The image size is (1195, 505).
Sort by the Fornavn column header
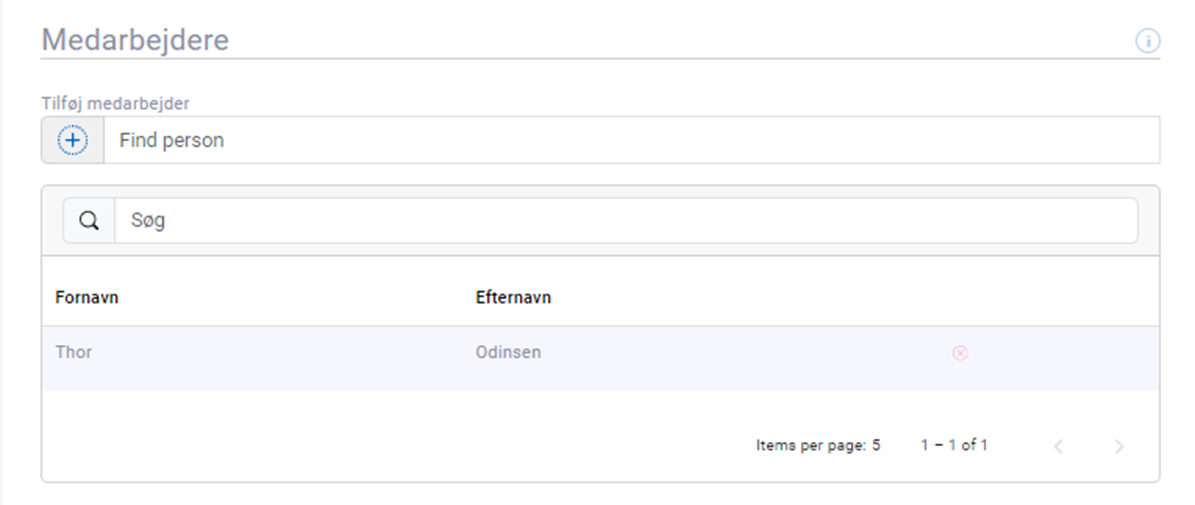click(87, 298)
